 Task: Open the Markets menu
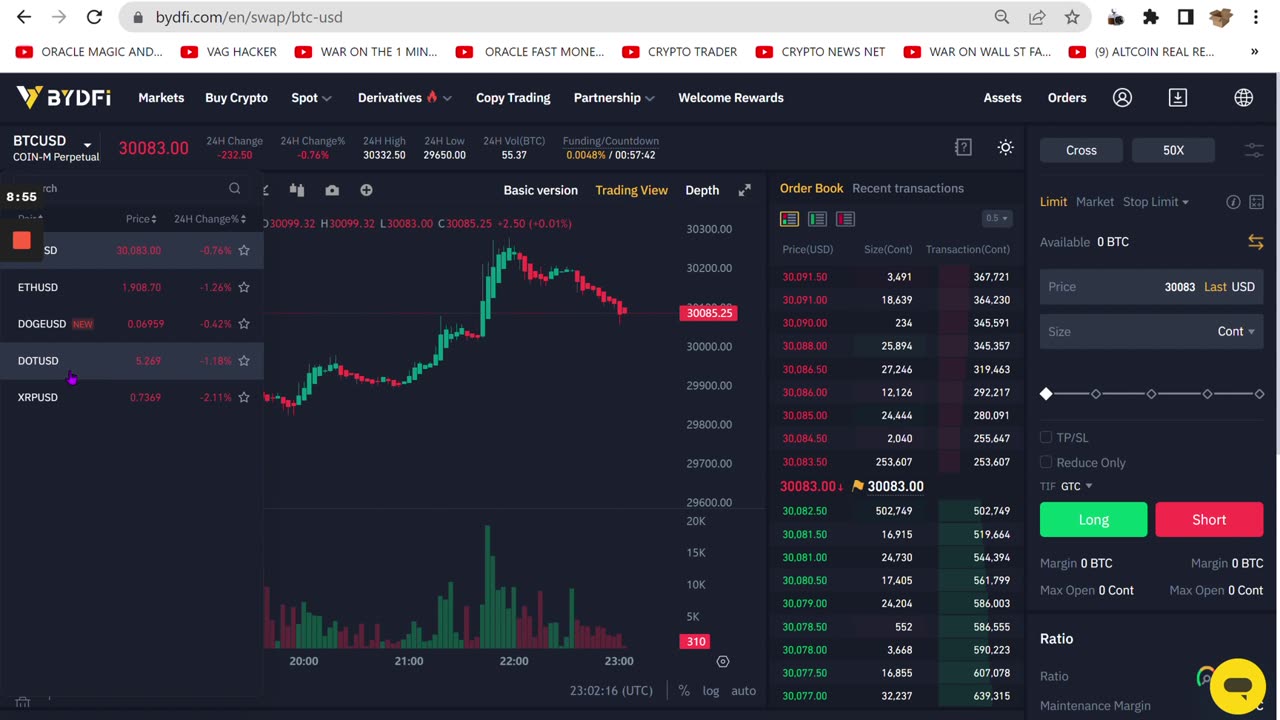pyautogui.click(x=161, y=98)
